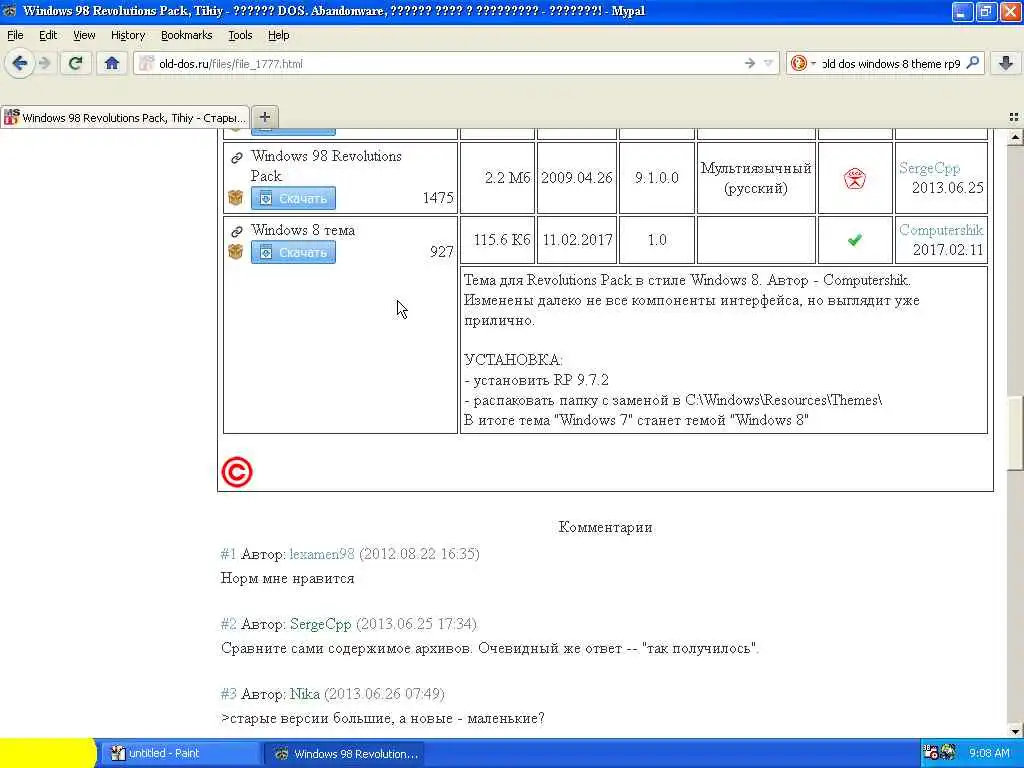1024x768 pixels.
Task: Open the Bookmarks menu
Action: [186, 35]
